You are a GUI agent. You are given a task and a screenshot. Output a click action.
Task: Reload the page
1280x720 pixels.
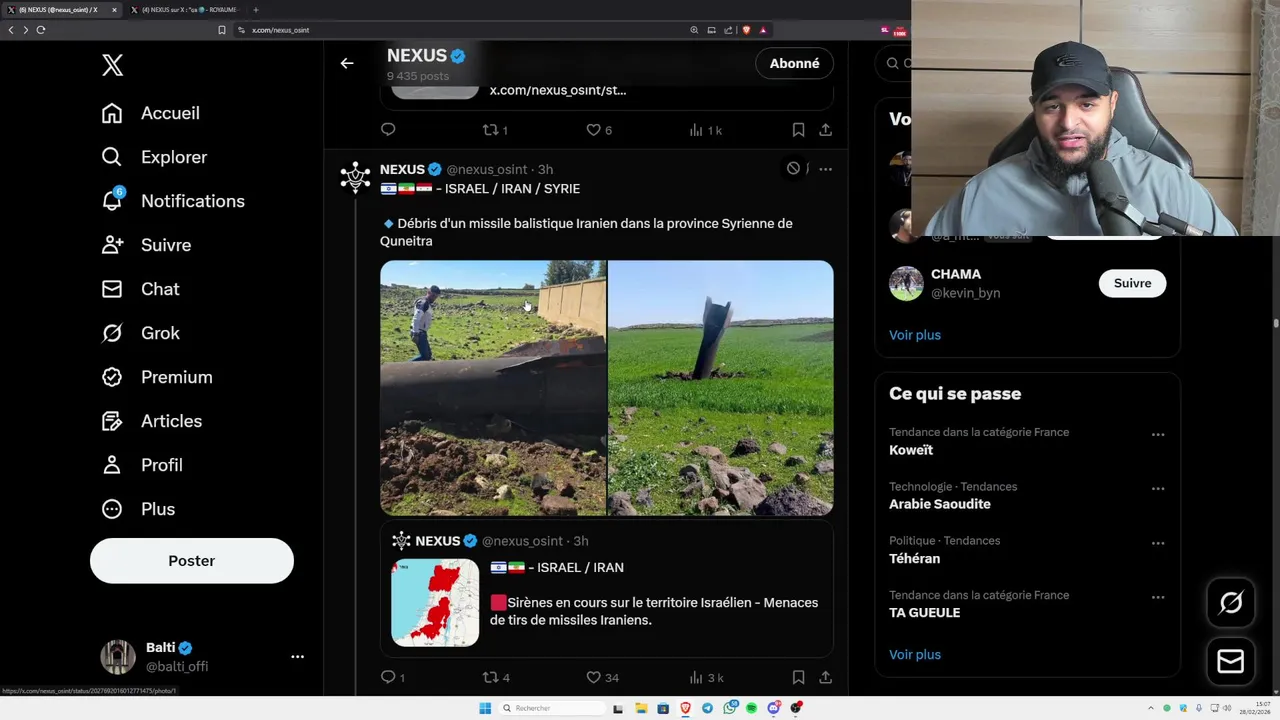(x=41, y=30)
